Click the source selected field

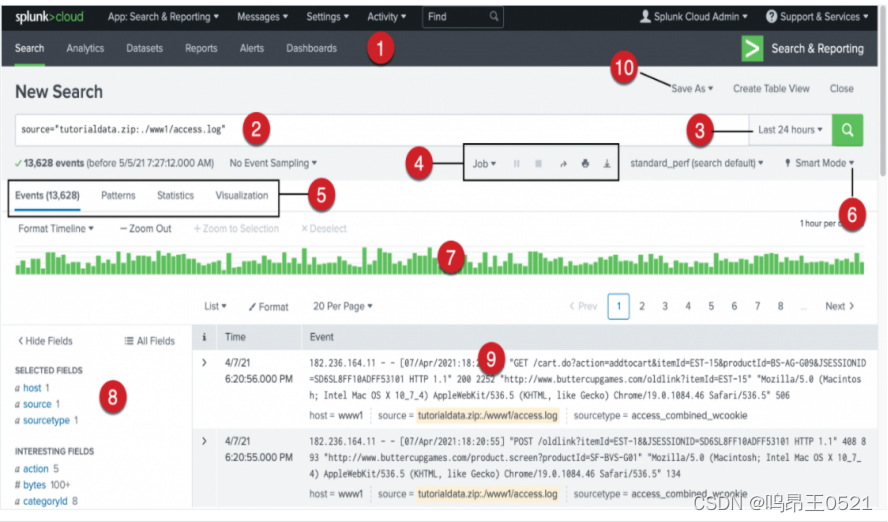[x=37, y=404]
